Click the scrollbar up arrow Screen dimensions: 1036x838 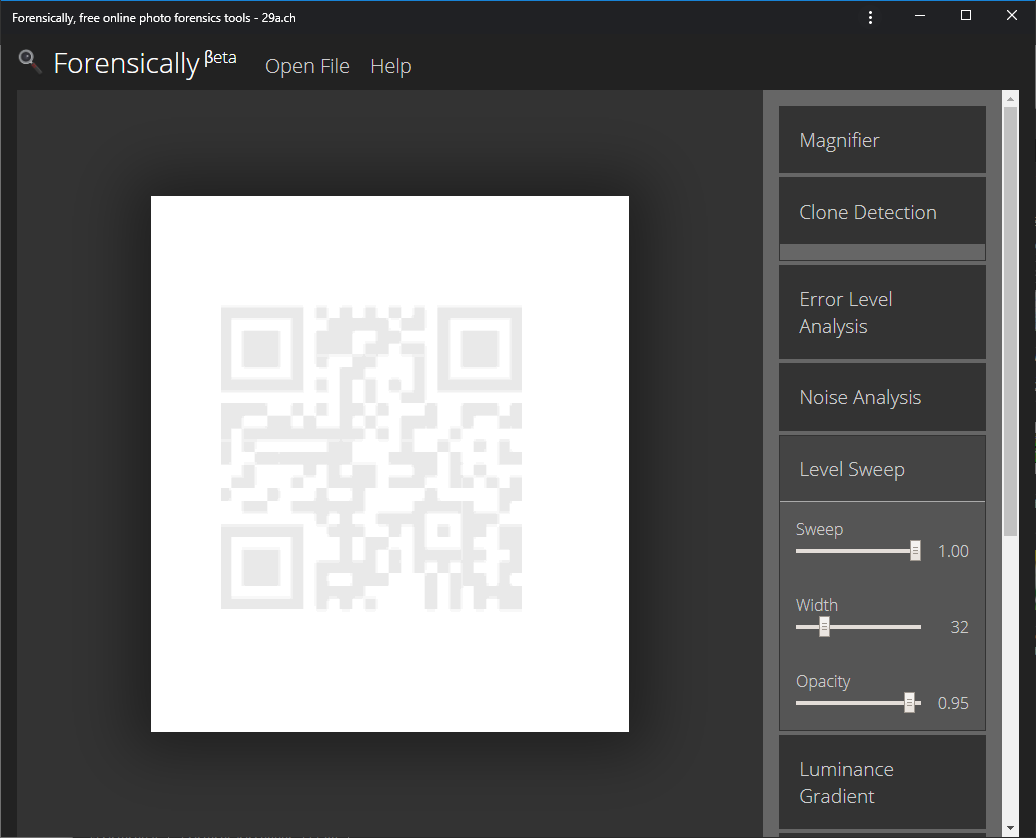tap(1010, 99)
